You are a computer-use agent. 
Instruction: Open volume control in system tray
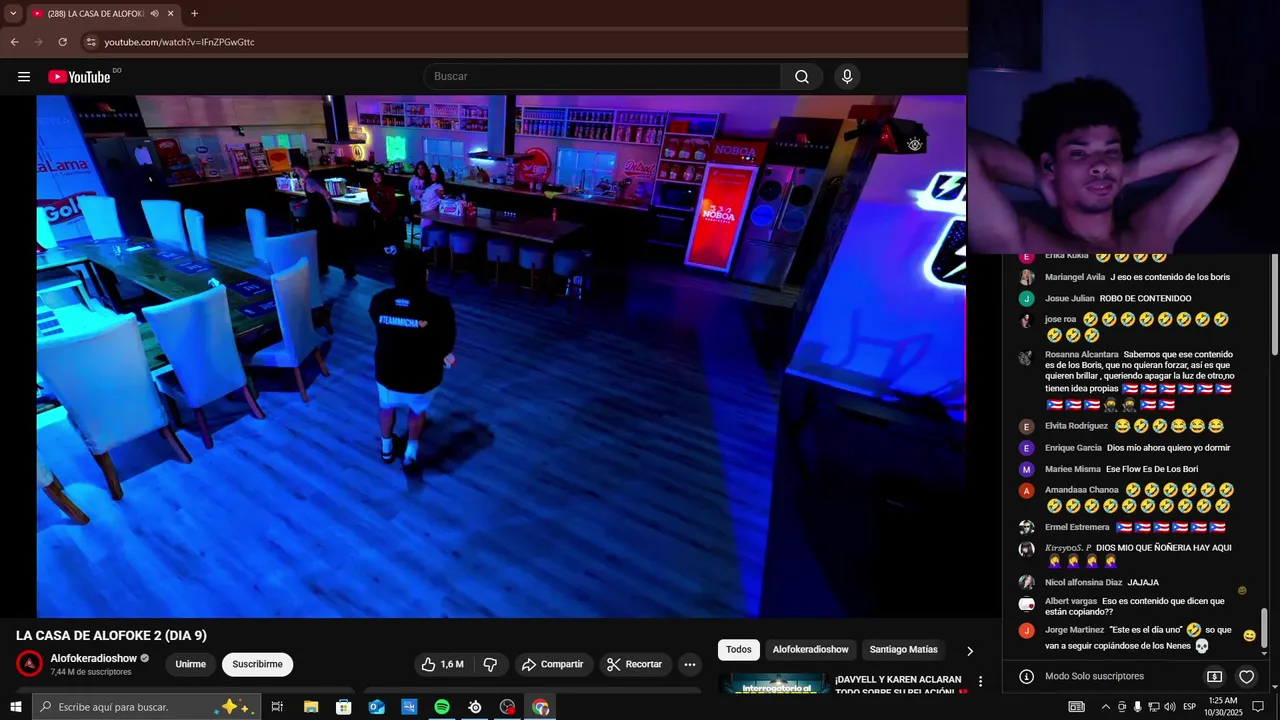(x=1170, y=707)
